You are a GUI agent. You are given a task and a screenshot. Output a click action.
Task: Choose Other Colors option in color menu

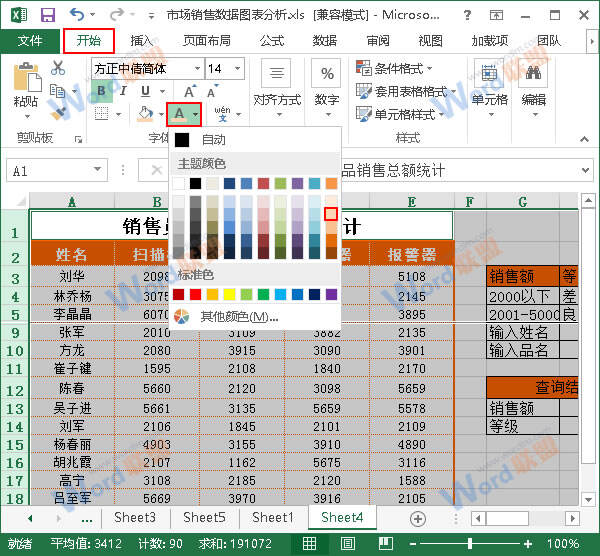[x=238, y=317]
